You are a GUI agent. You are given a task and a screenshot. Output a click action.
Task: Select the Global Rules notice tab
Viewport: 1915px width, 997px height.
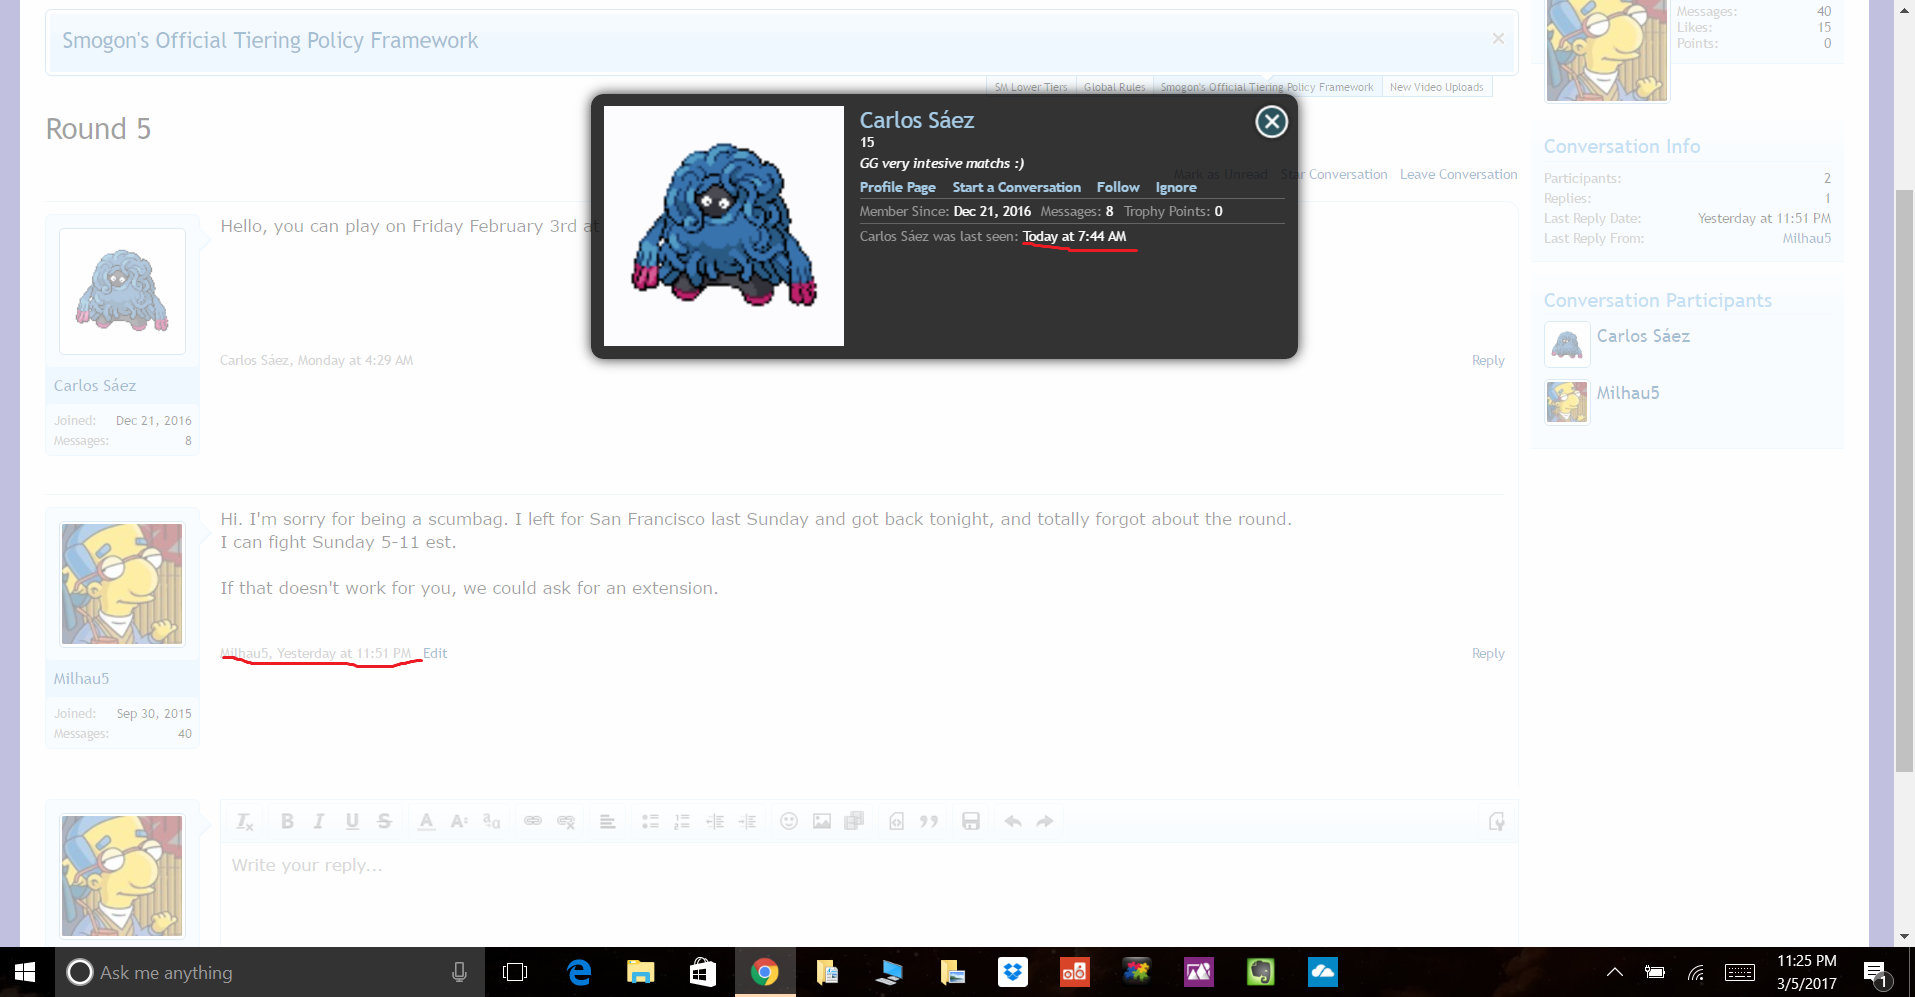[1114, 87]
